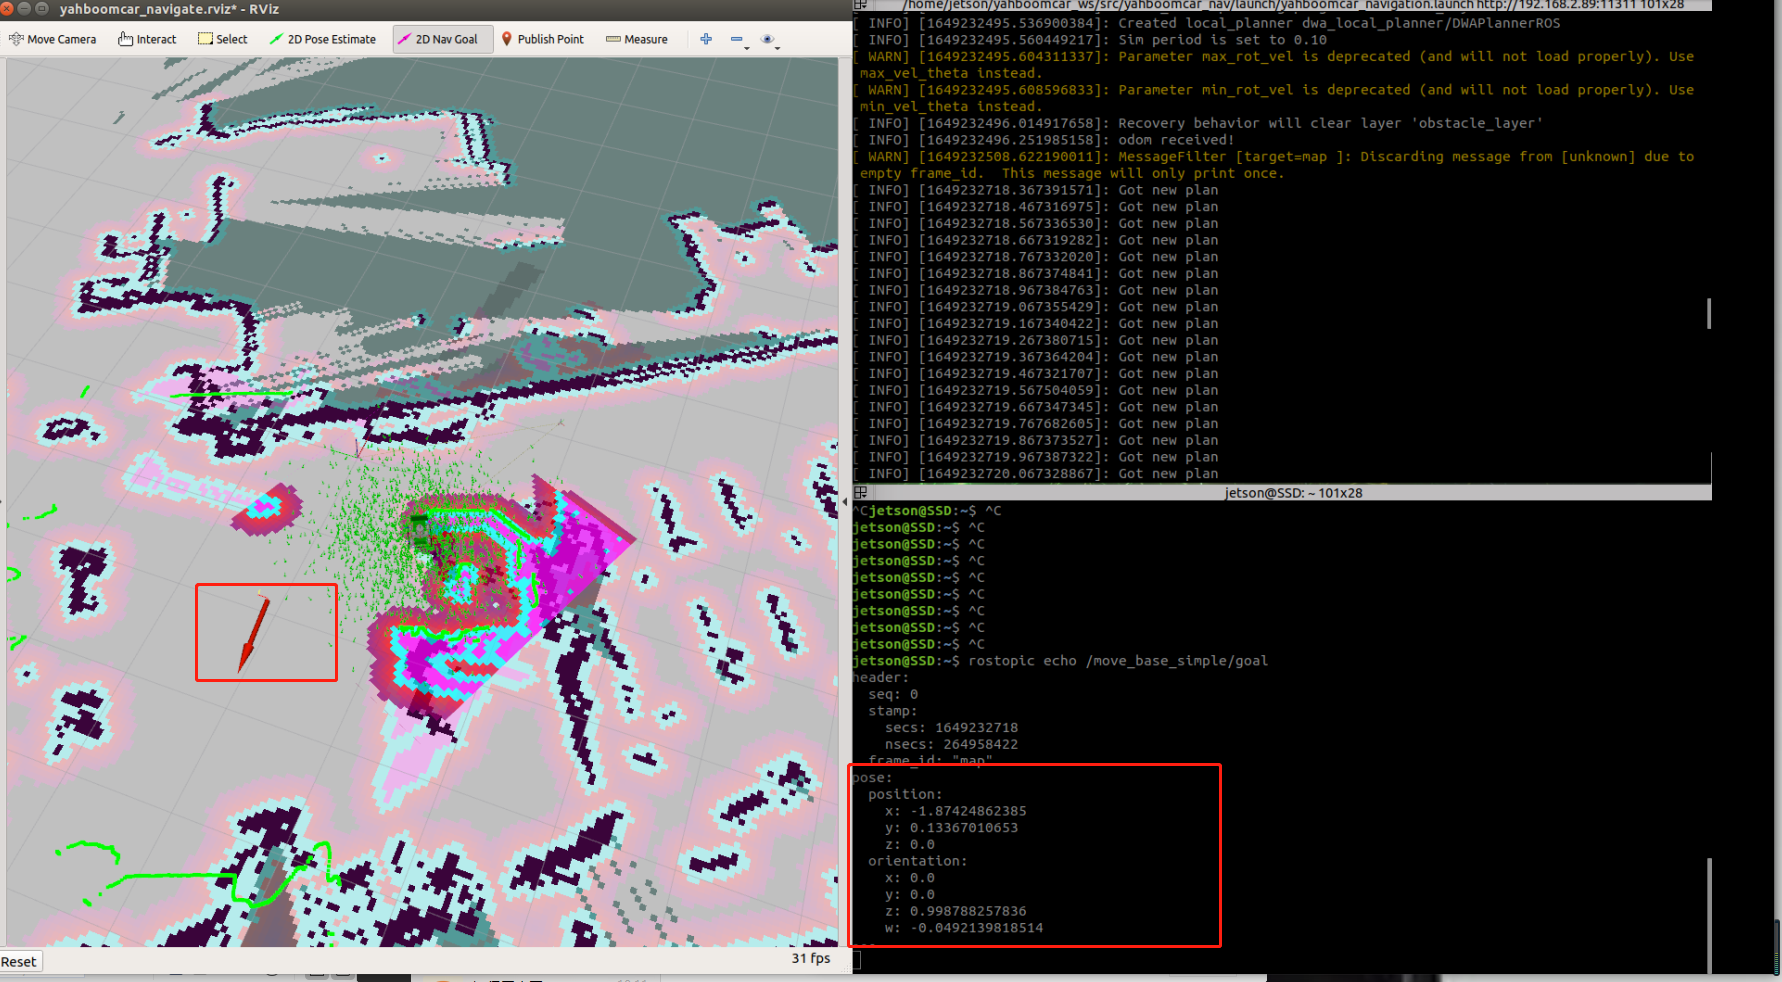Click the upper terminal scrollbar thumb

tap(1709, 313)
